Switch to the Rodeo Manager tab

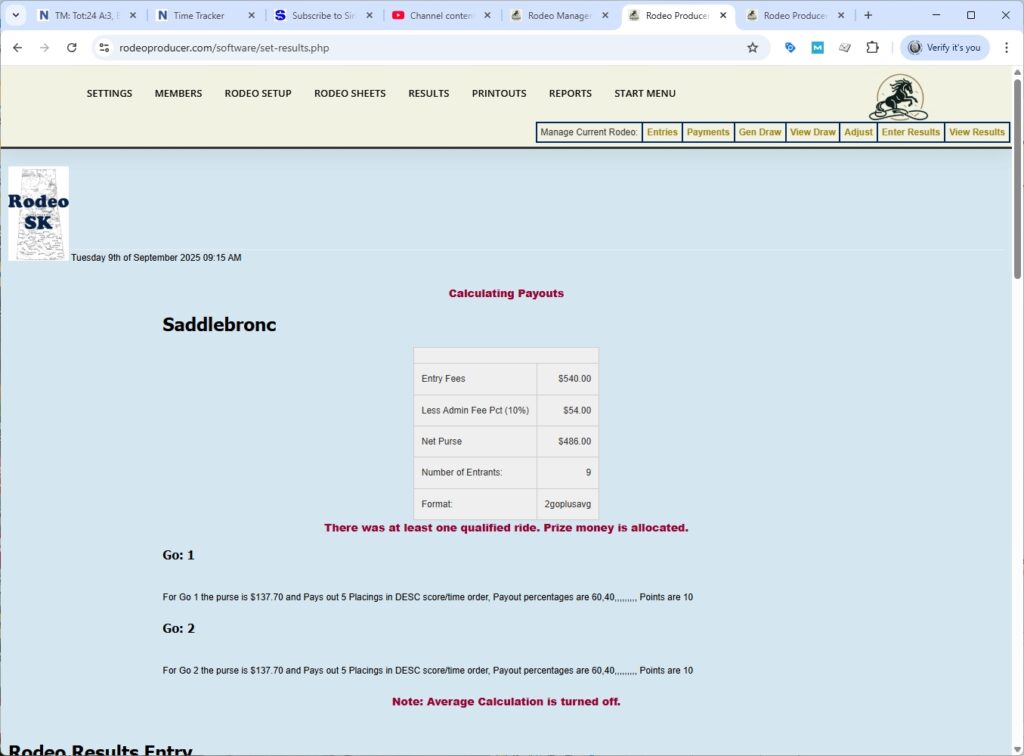coord(558,15)
